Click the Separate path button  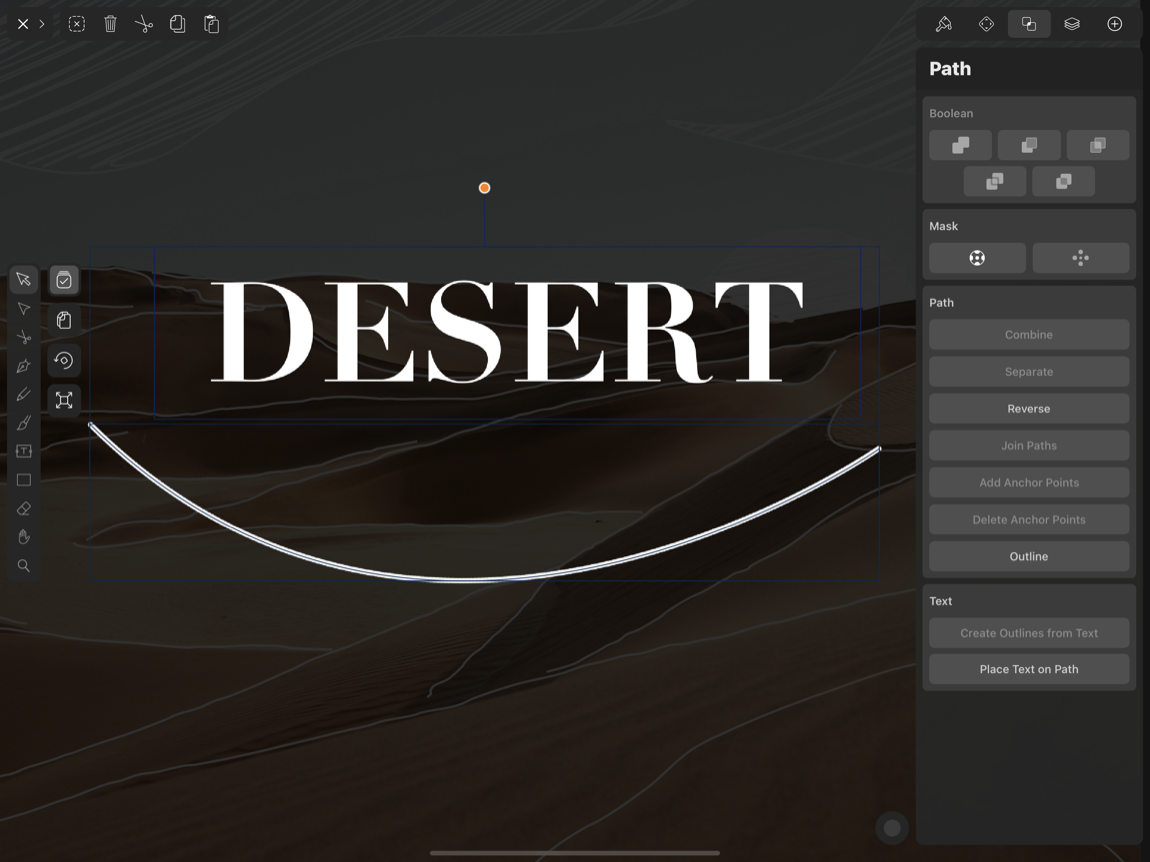coord(1029,371)
